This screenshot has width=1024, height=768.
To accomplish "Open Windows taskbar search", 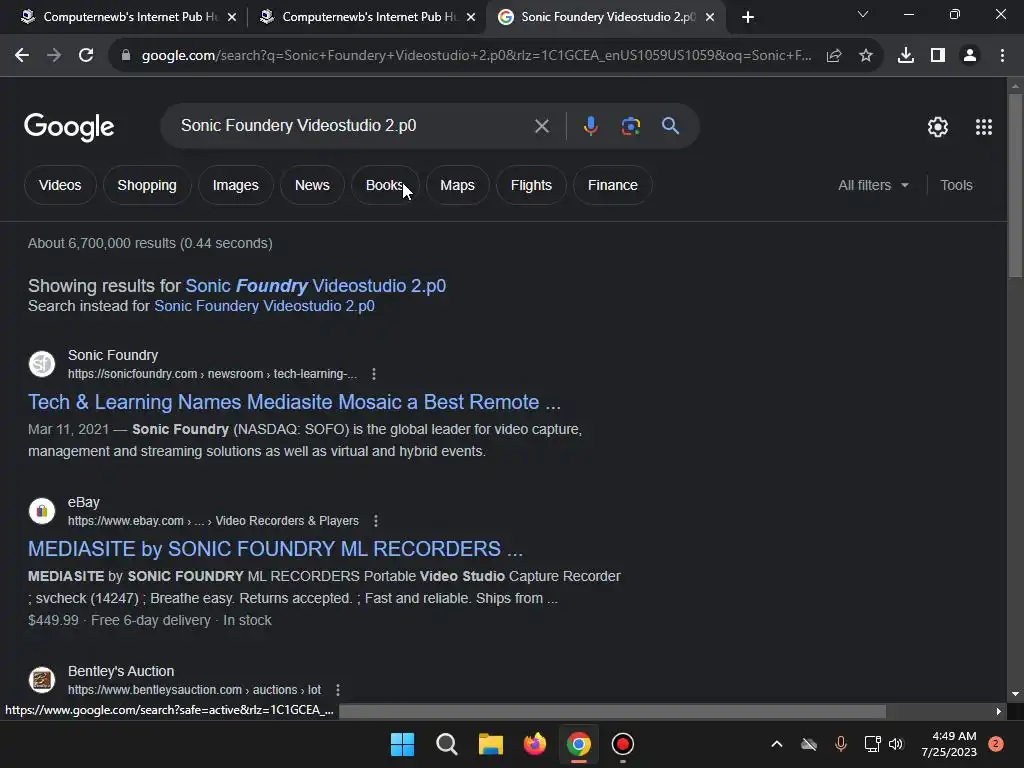I will [447, 744].
